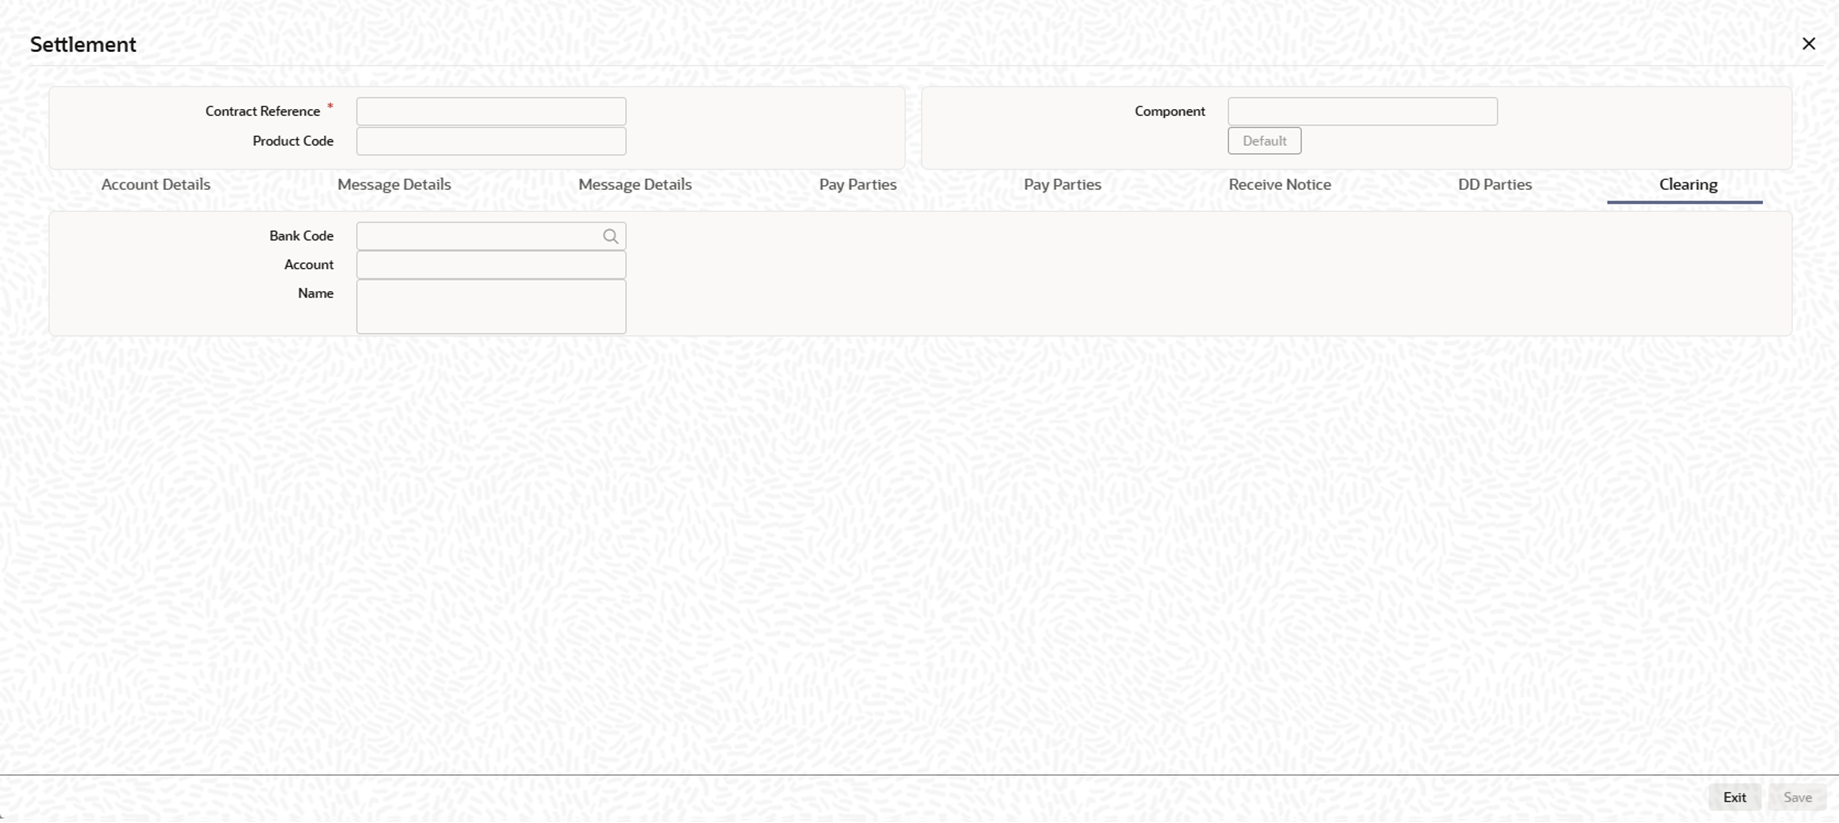Focus the Component input box
The height and width of the screenshot is (823, 1839).
pos(1362,111)
